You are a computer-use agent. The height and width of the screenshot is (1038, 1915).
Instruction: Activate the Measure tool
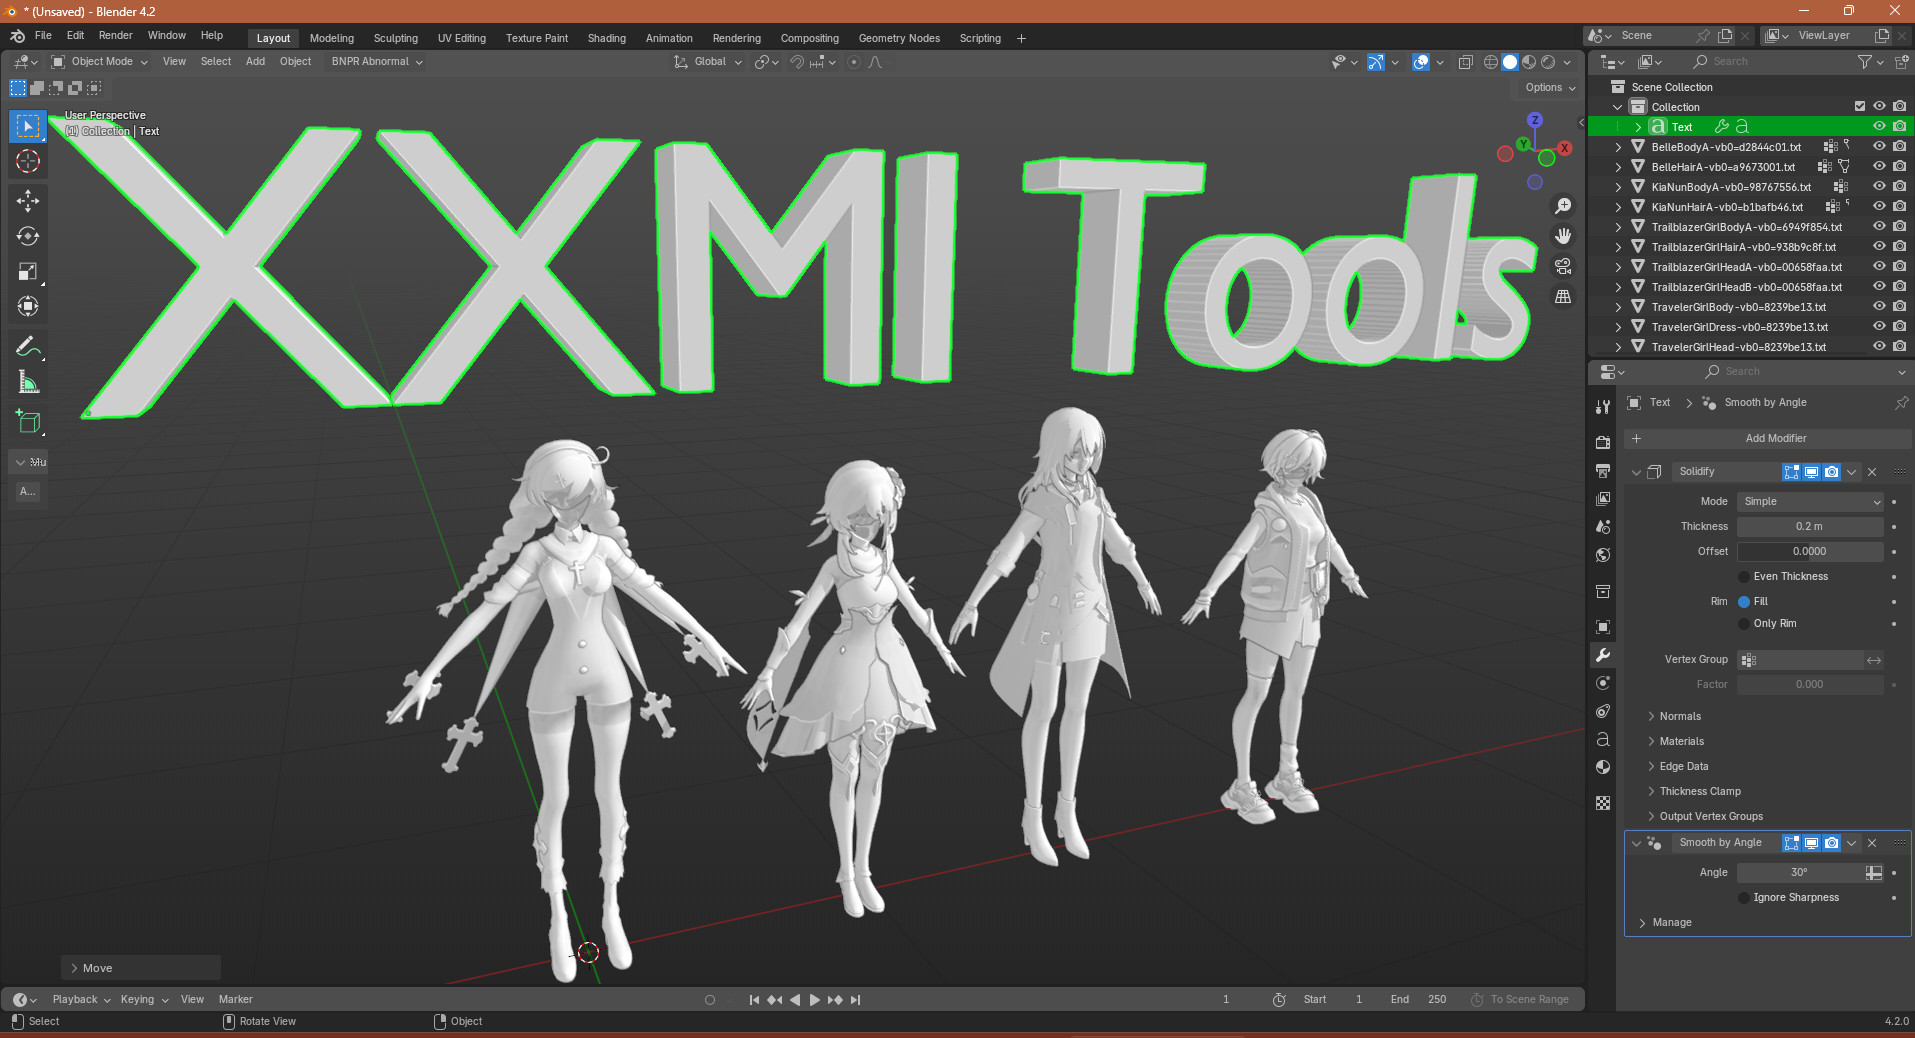point(28,381)
